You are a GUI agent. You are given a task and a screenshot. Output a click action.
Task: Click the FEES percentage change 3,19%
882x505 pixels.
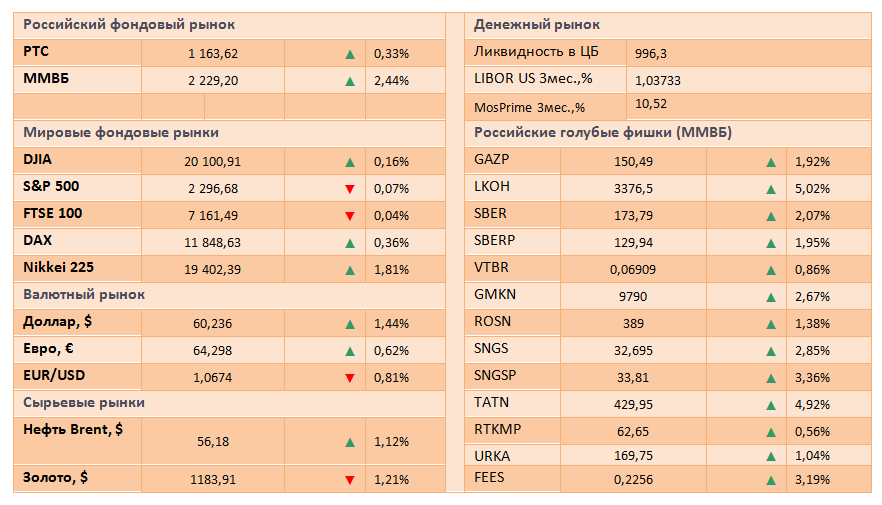tap(811, 478)
